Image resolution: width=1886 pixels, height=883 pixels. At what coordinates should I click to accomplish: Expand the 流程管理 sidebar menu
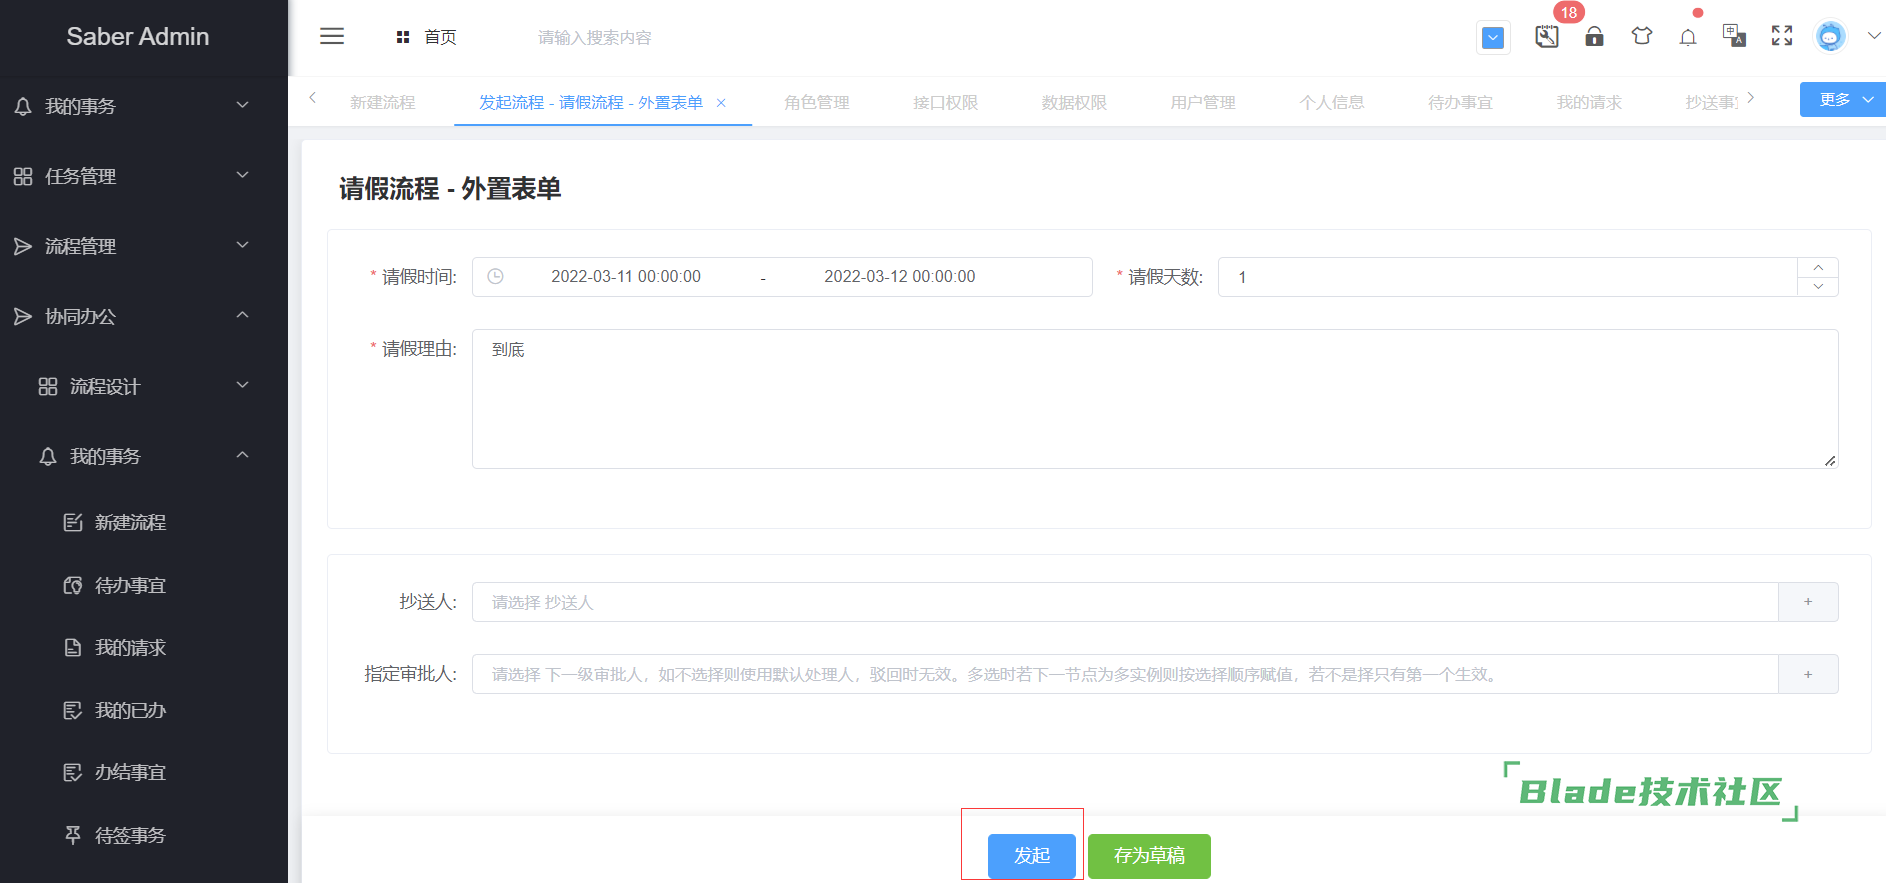tap(144, 246)
